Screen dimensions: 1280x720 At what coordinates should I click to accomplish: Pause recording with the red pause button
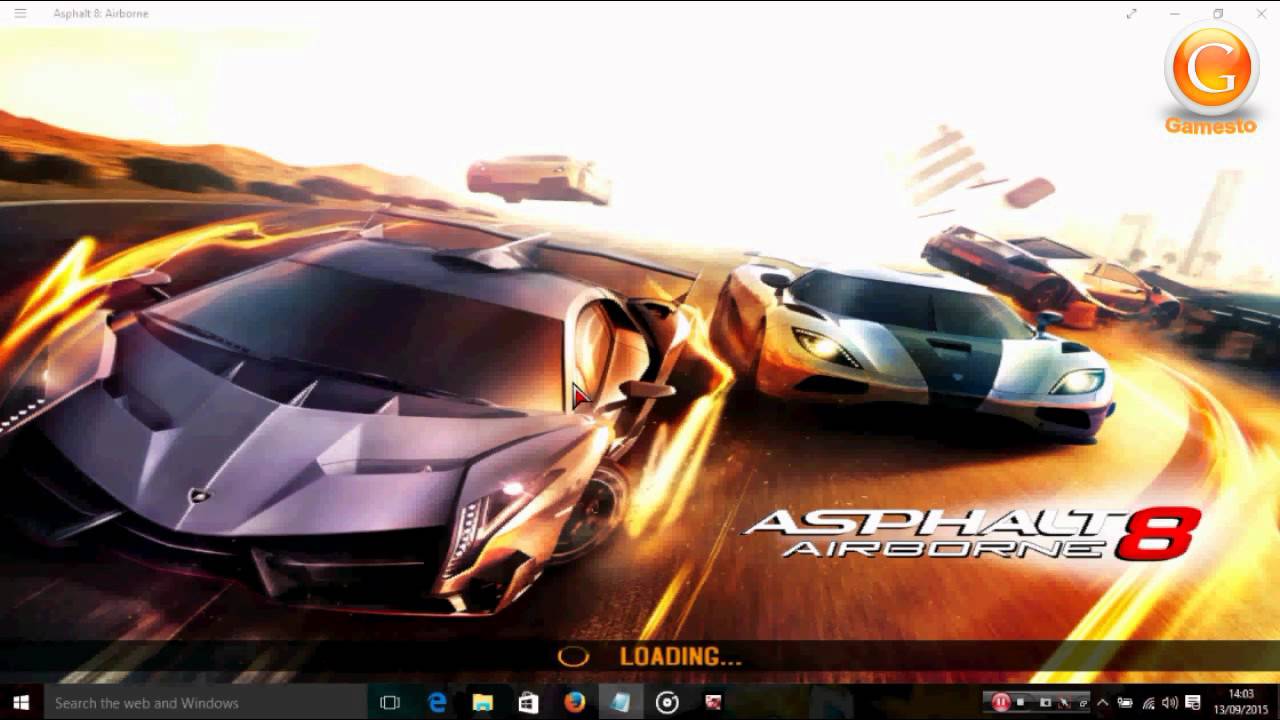pyautogui.click(x=1001, y=702)
